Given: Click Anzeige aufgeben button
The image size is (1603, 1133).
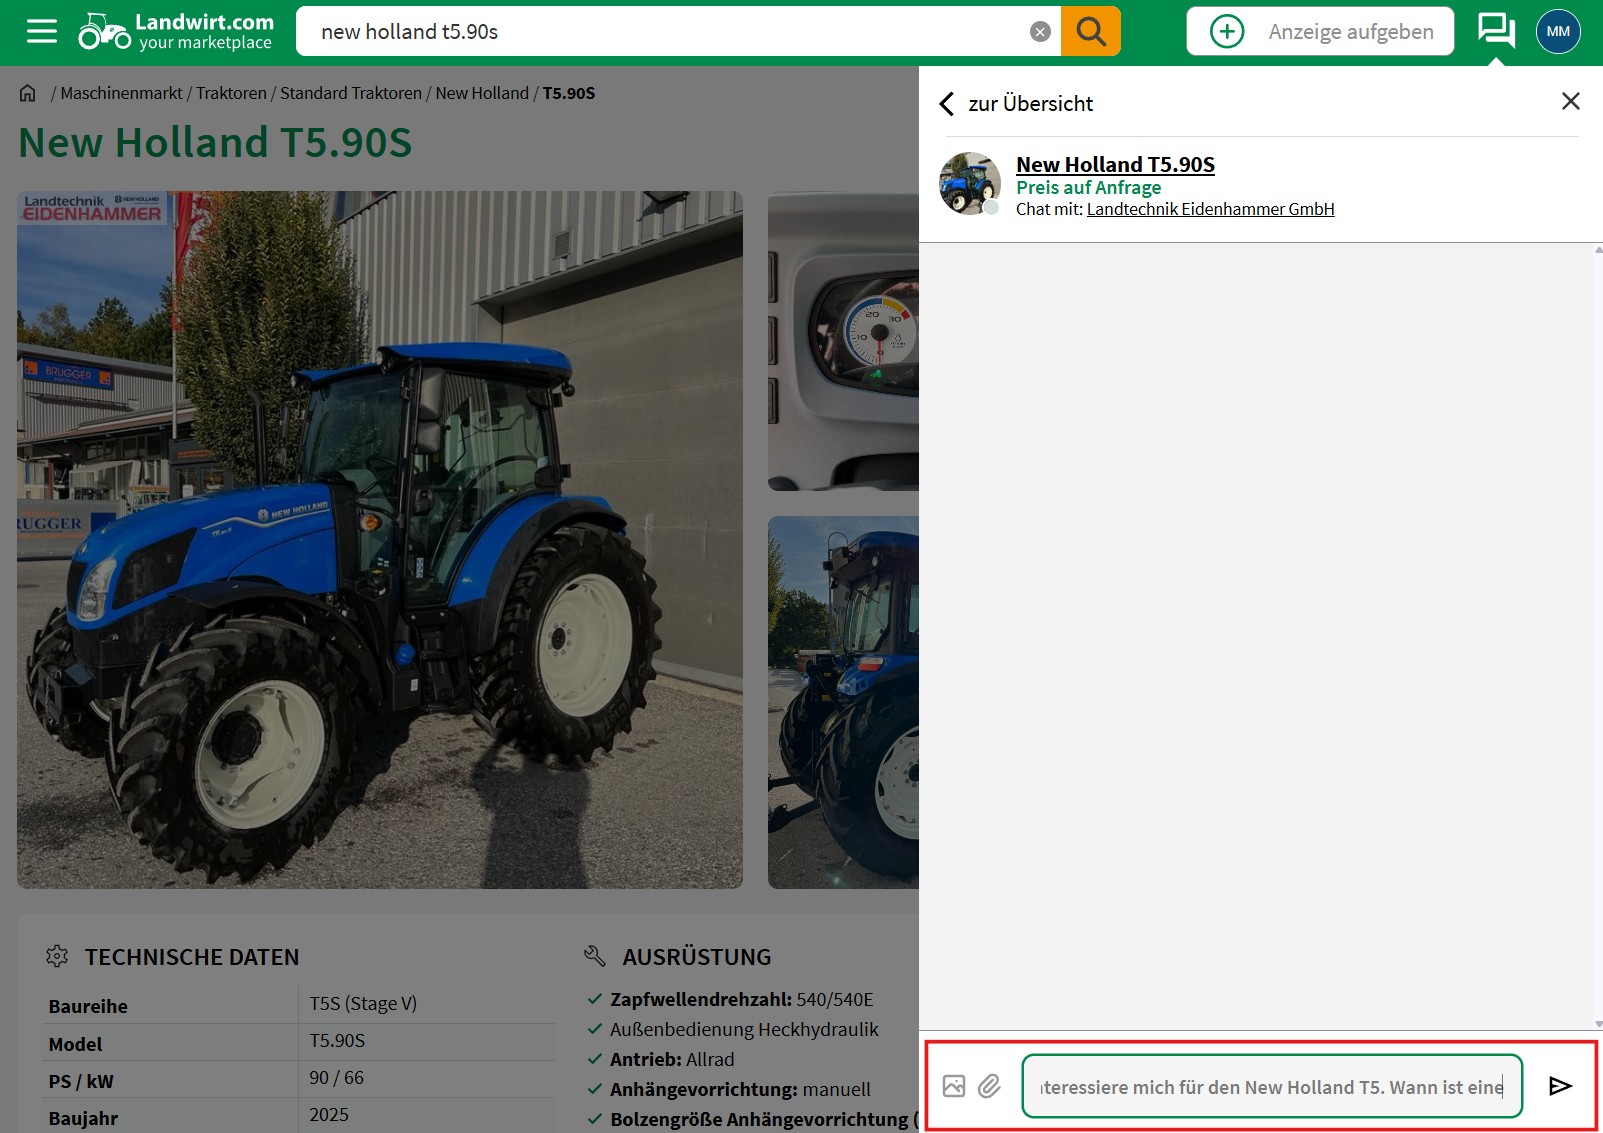Looking at the screenshot, I should 1320,32.
